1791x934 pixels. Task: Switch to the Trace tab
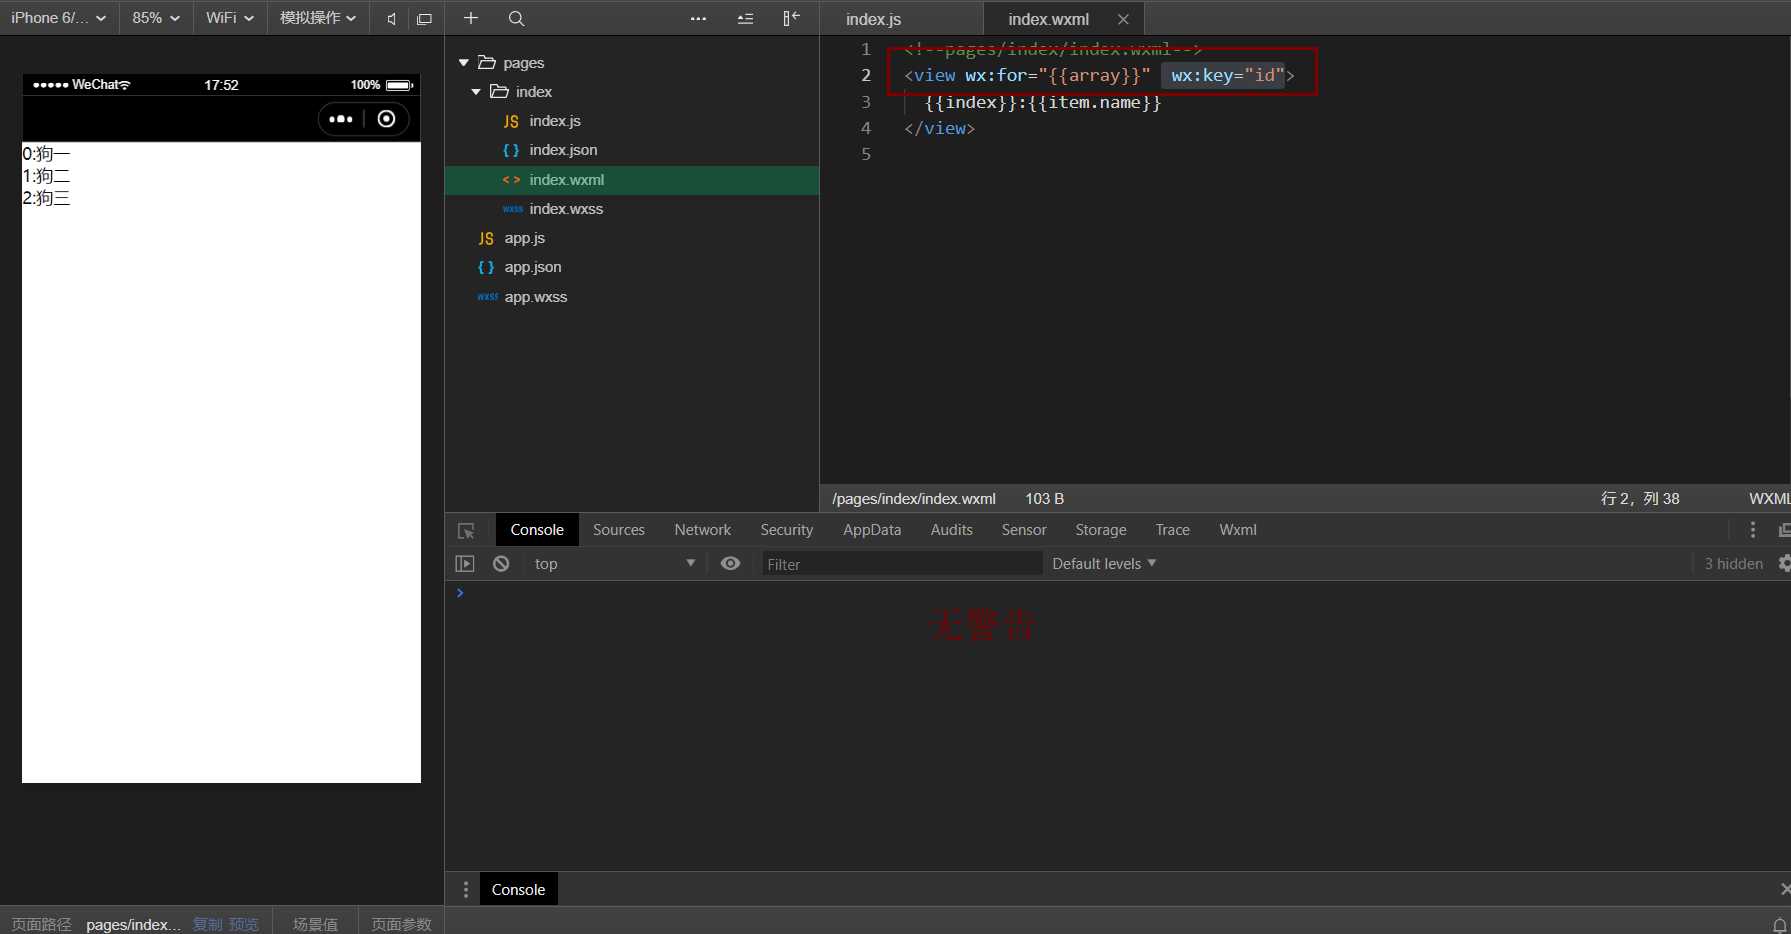(1173, 530)
